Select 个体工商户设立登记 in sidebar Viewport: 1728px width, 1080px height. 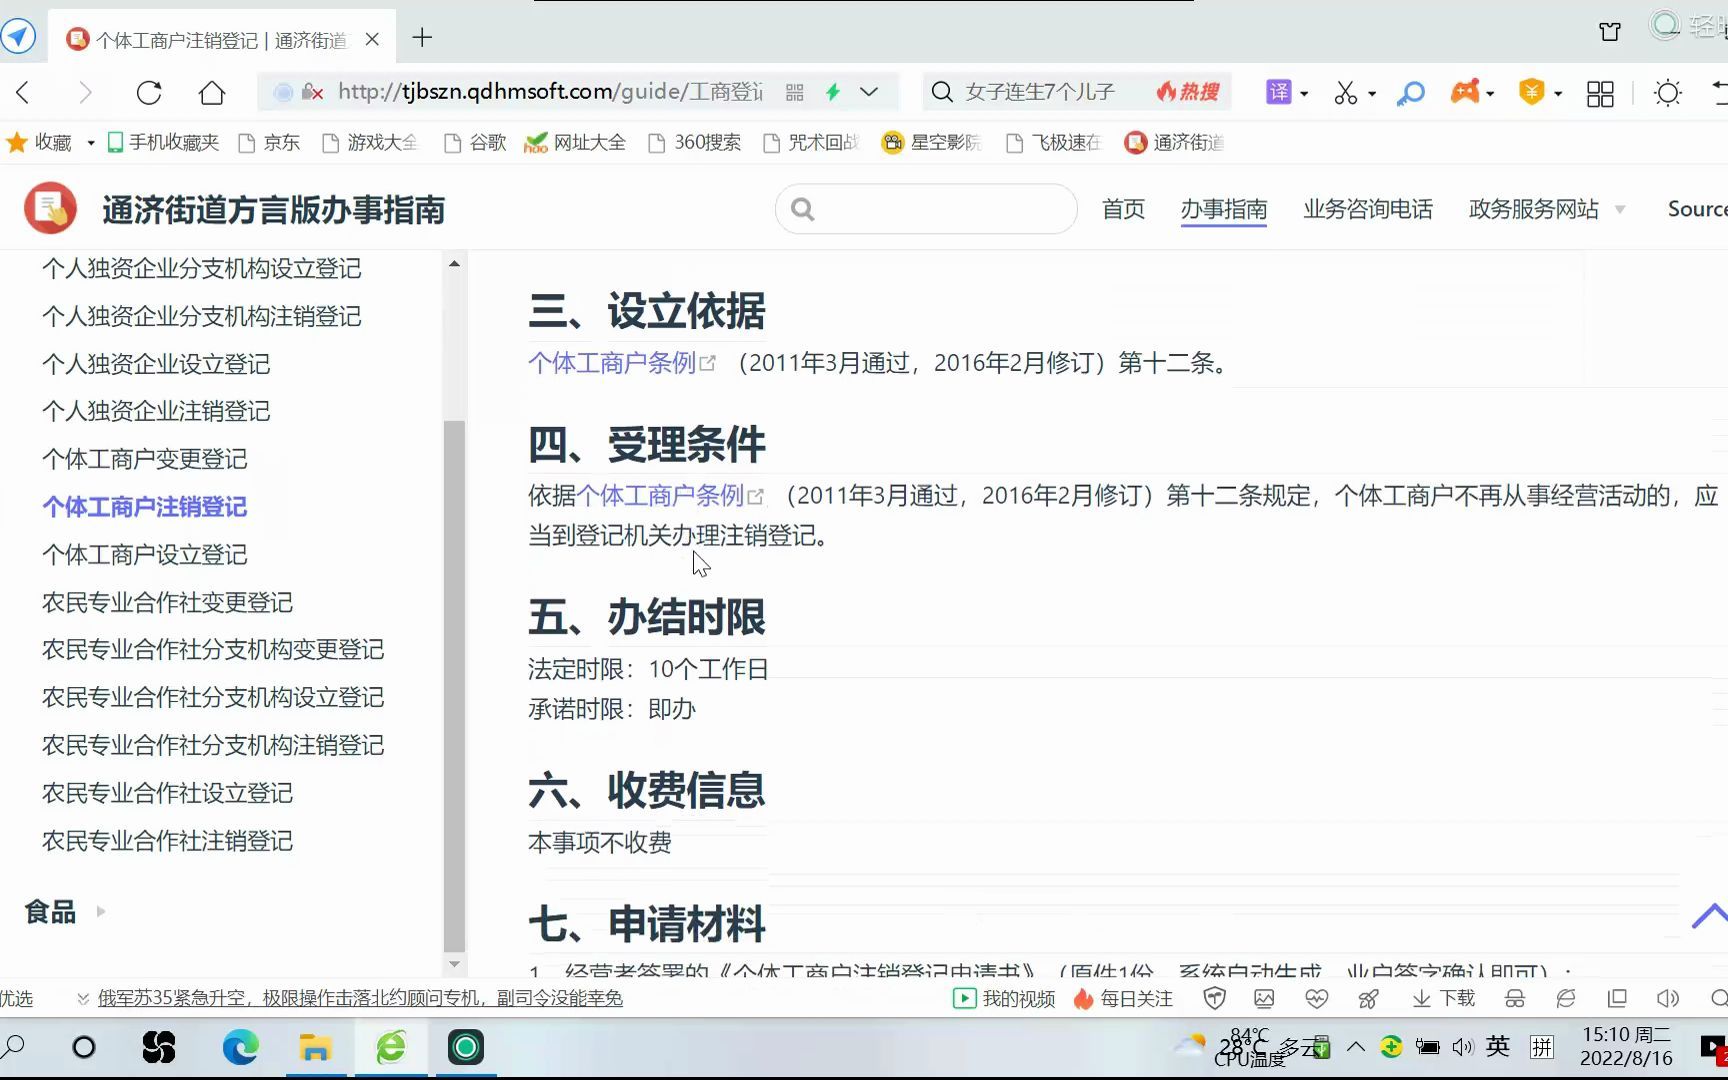(145, 555)
